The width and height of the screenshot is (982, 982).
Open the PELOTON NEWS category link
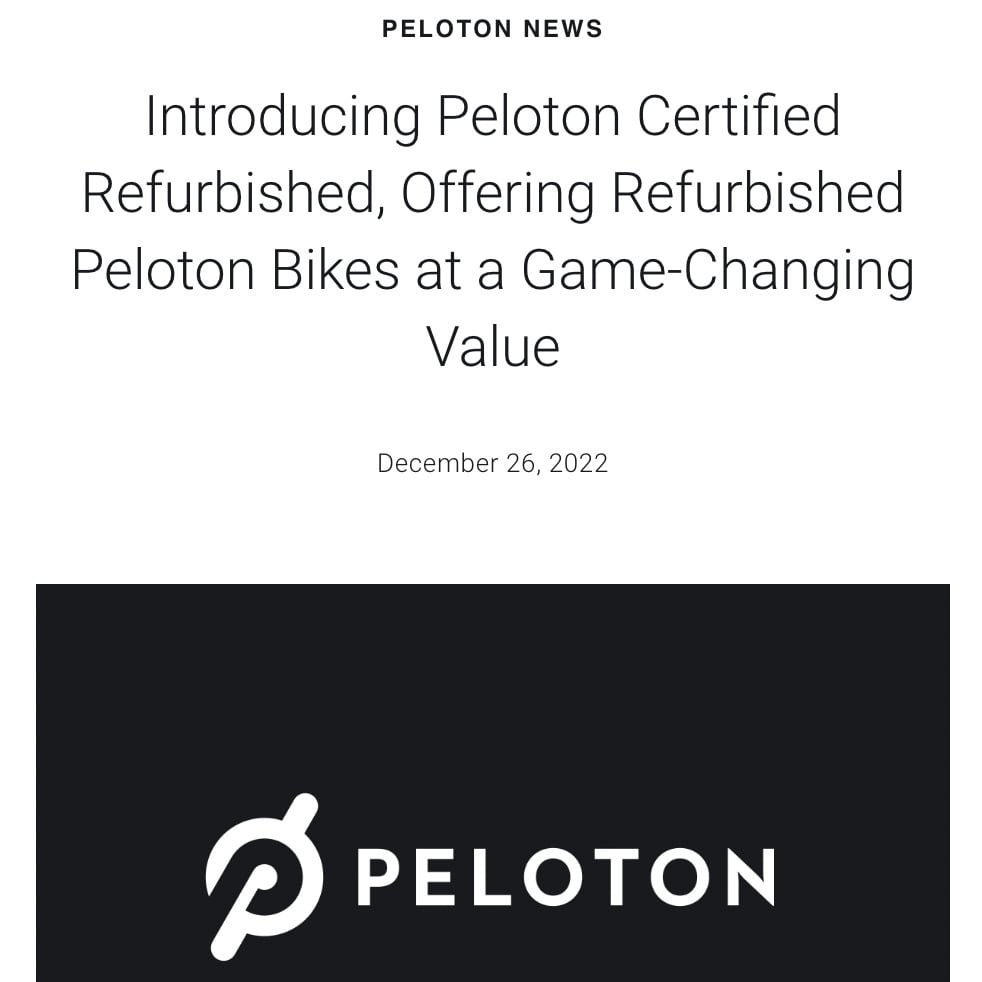[x=492, y=29]
